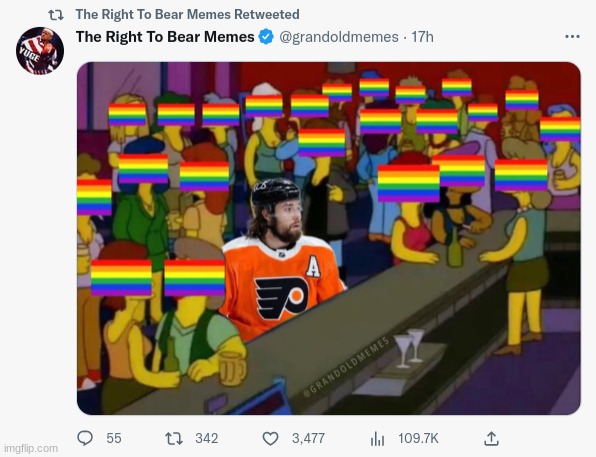Click the 3,477 likes count
This screenshot has height=457, width=596.
pos(308,438)
